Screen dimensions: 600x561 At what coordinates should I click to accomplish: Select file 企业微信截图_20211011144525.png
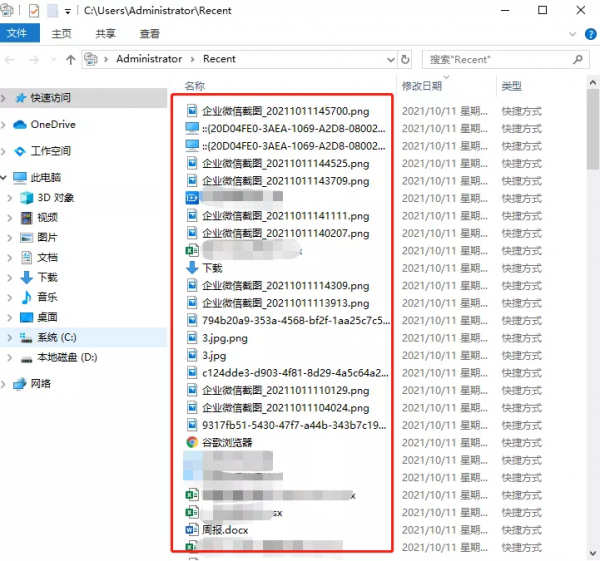pos(285,164)
